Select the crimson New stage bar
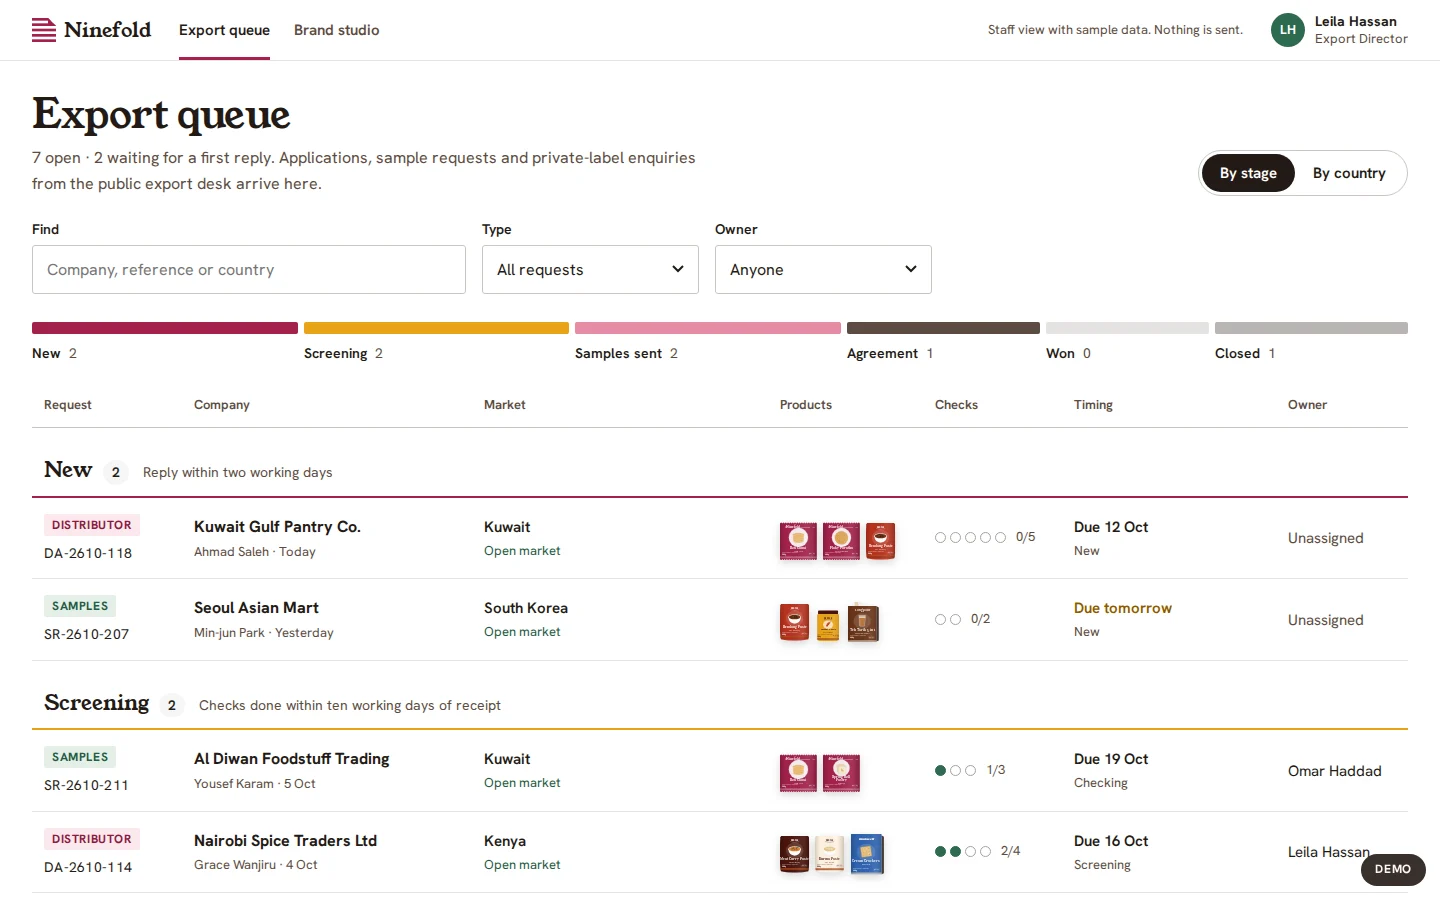Viewport: 1440px width, 900px height. (165, 328)
